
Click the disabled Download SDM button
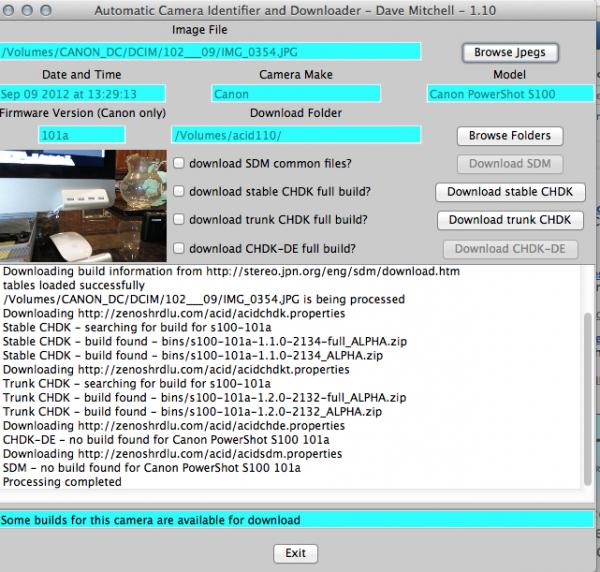tap(510, 164)
